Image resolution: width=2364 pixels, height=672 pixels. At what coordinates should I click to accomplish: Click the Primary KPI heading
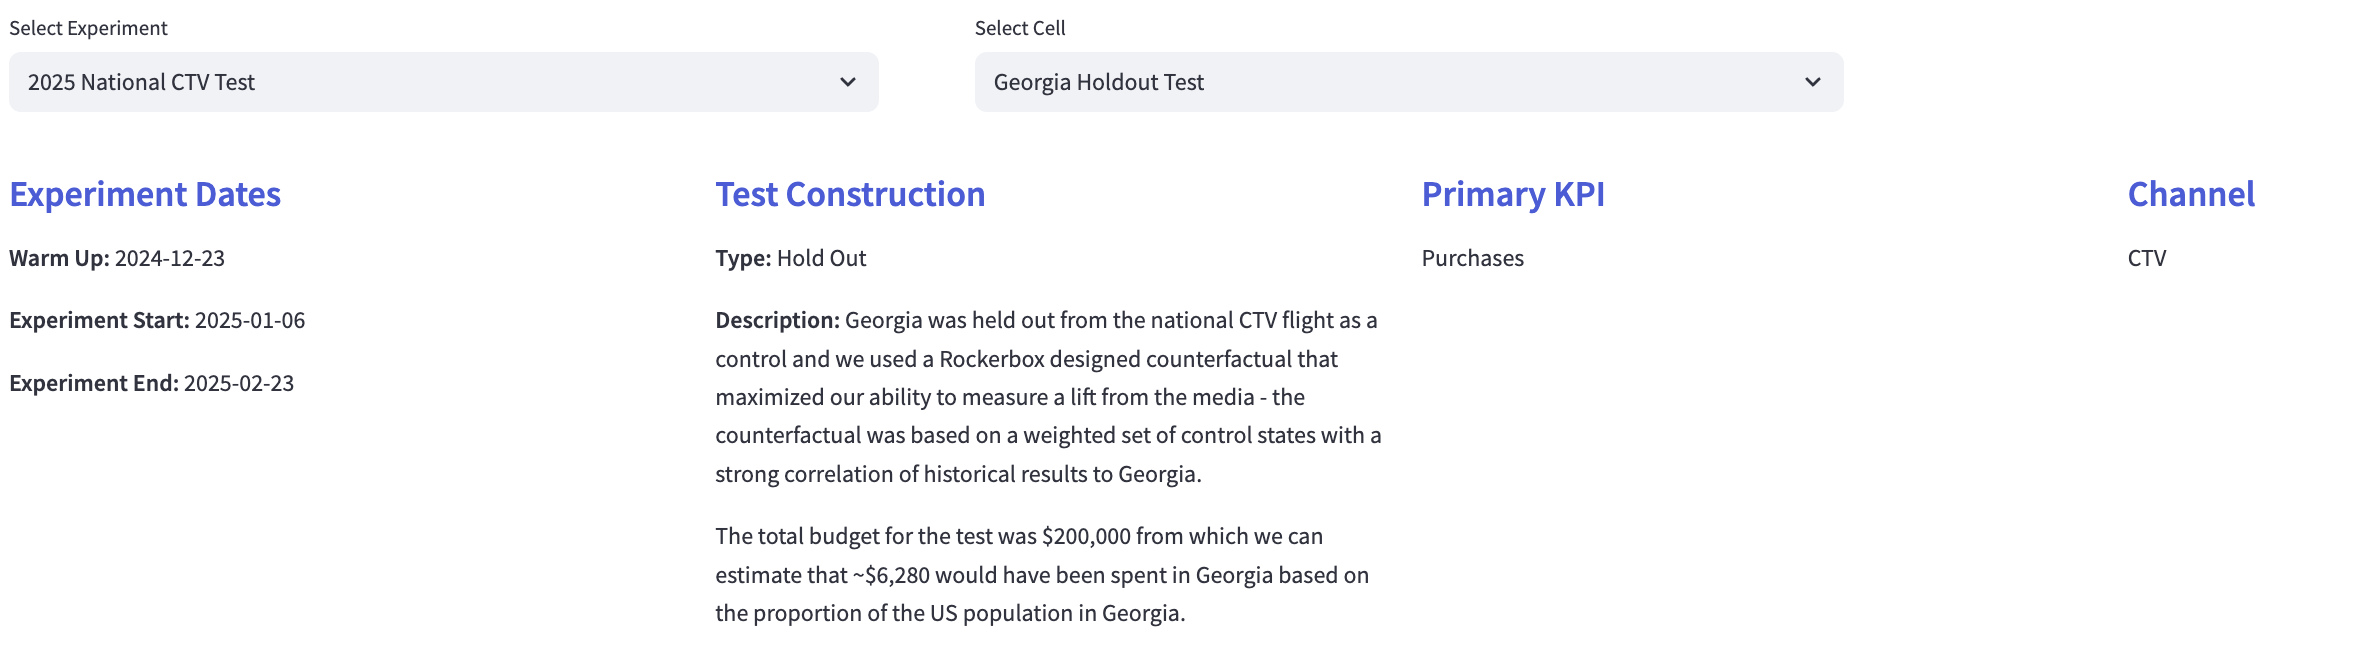point(1513,194)
